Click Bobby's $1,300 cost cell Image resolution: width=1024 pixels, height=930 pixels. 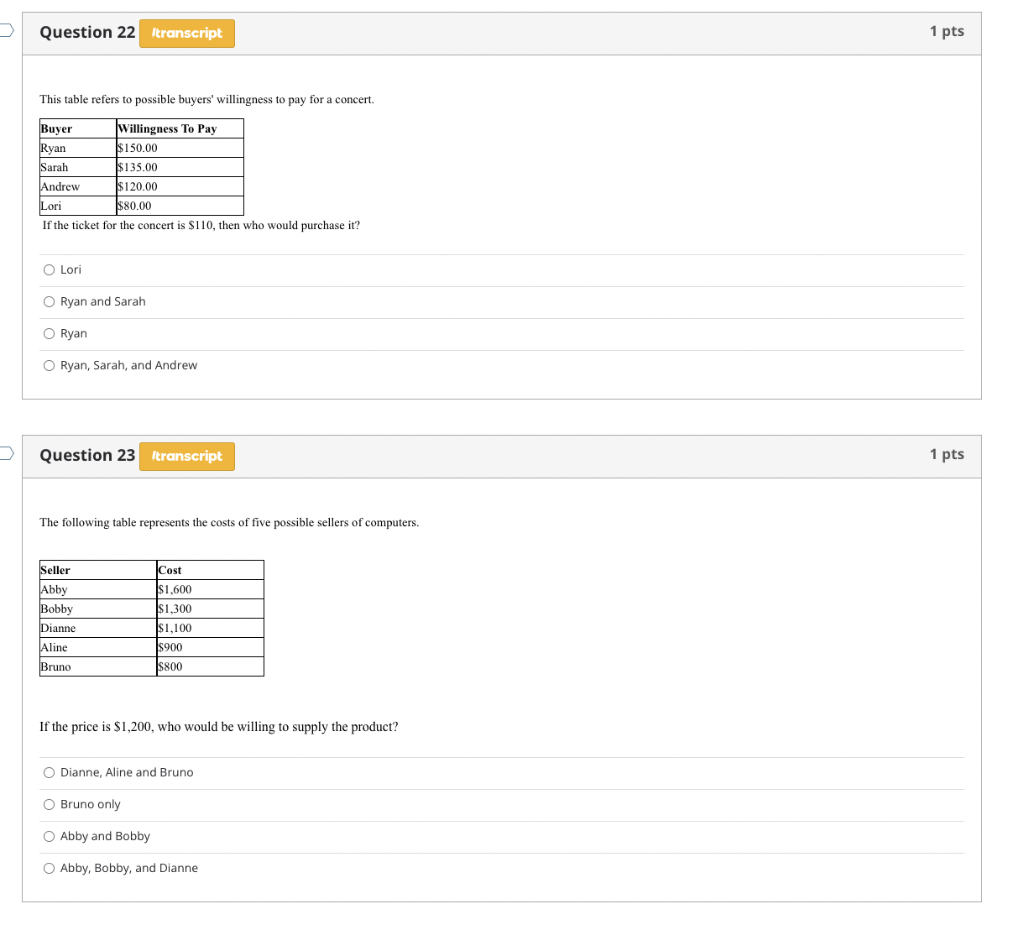[x=210, y=609]
